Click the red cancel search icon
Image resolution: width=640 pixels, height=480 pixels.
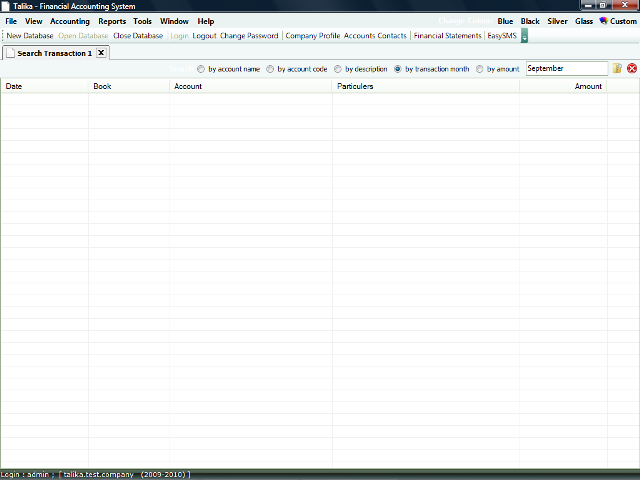coord(631,69)
